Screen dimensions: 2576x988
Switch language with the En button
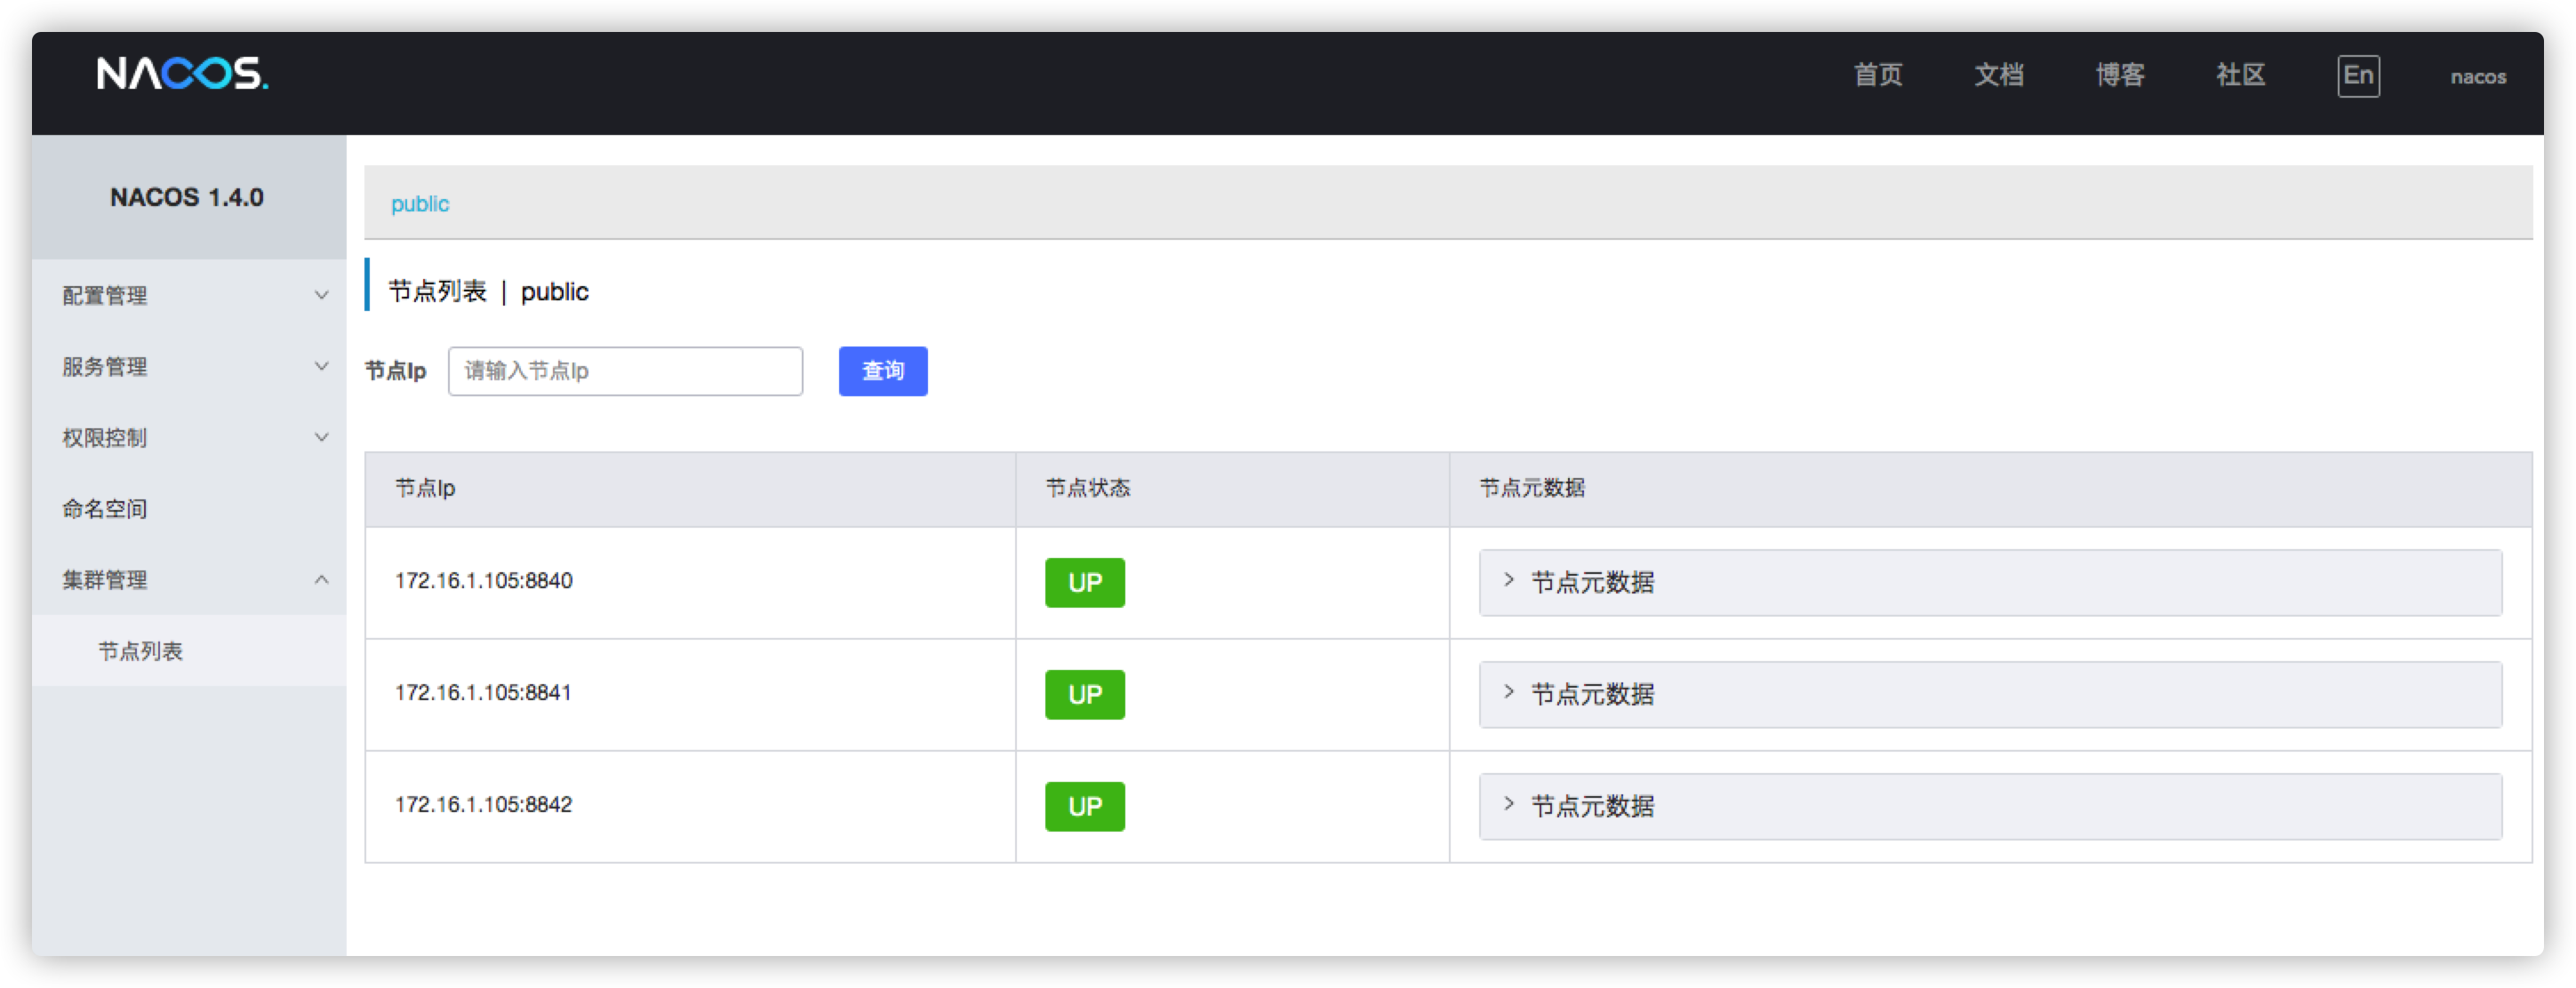point(2357,76)
